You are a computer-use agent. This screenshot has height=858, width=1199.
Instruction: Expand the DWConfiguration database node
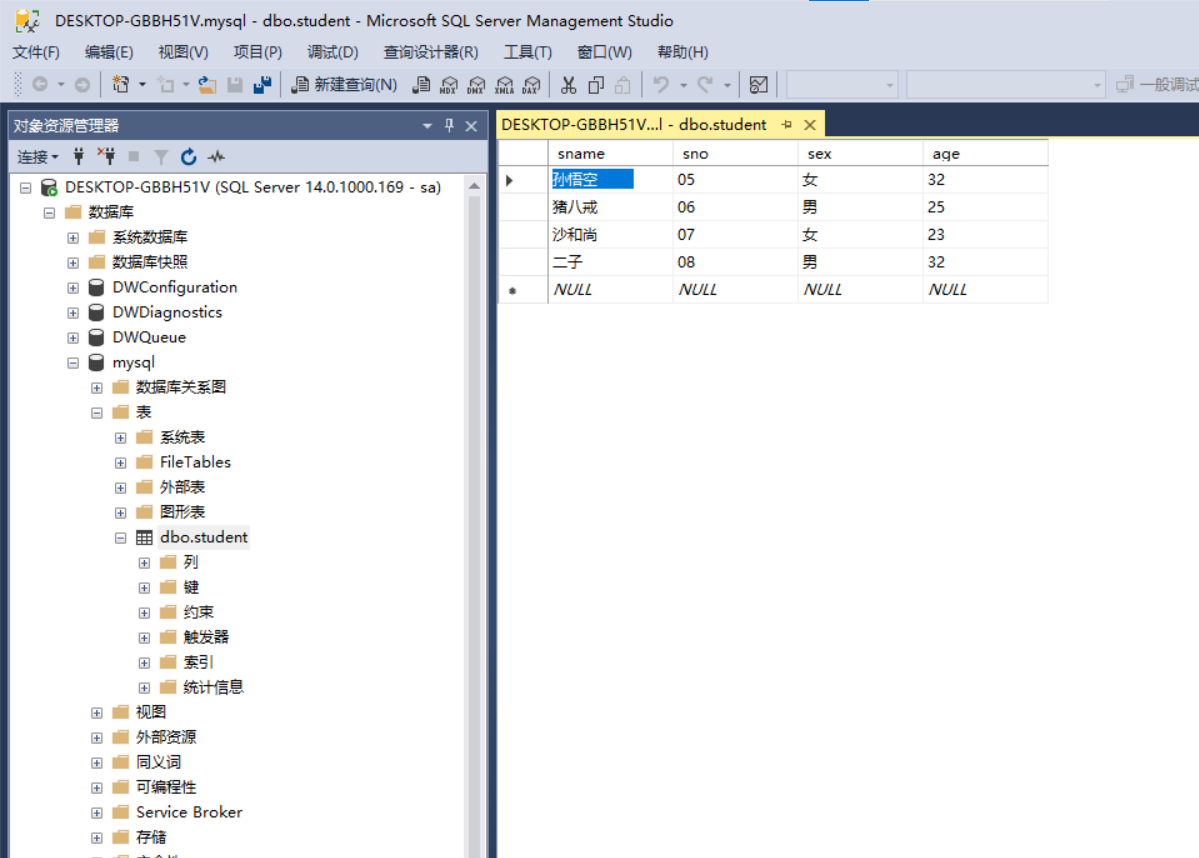(x=73, y=288)
